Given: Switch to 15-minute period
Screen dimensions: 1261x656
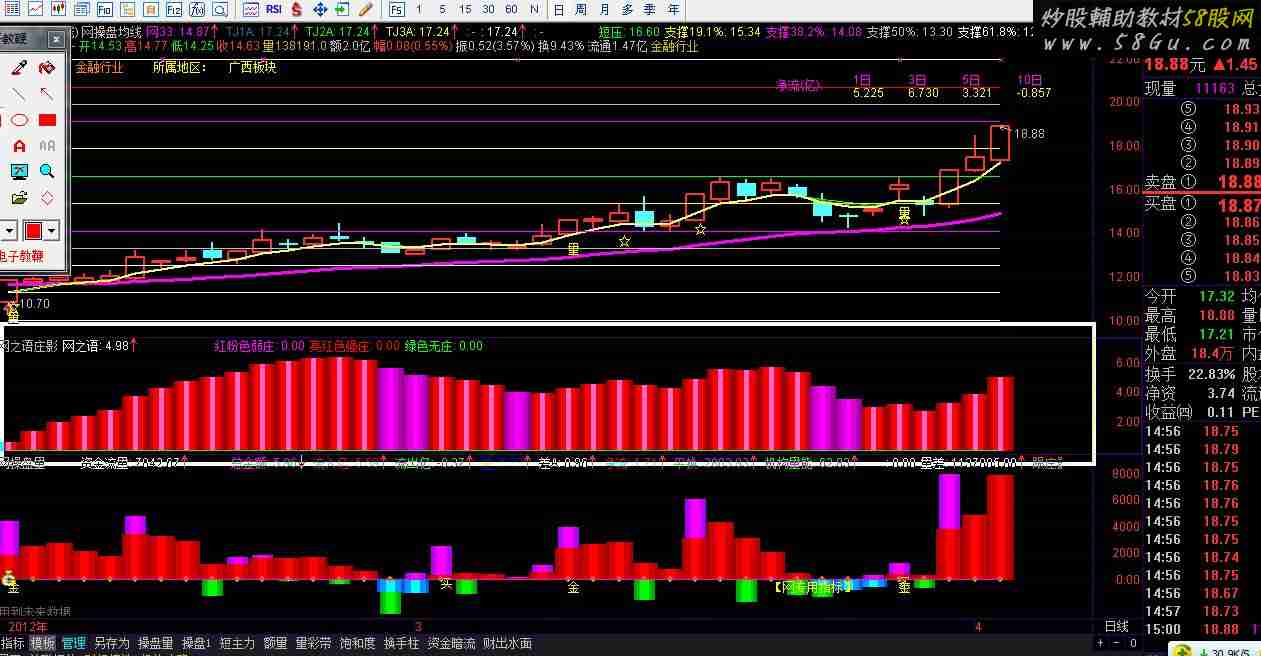Looking at the screenshot, I should (x=465, y=9).
